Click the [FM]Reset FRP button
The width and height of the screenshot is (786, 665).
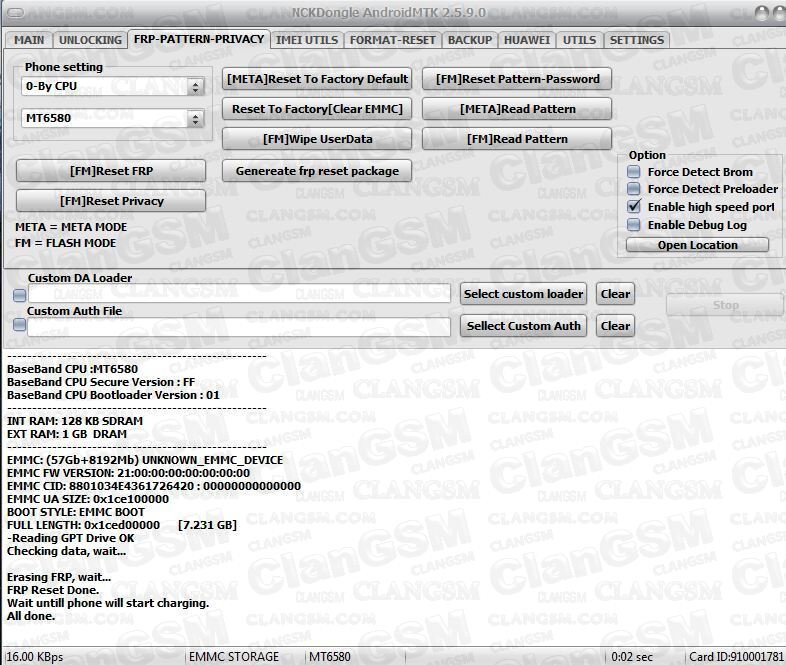(110, 171)
